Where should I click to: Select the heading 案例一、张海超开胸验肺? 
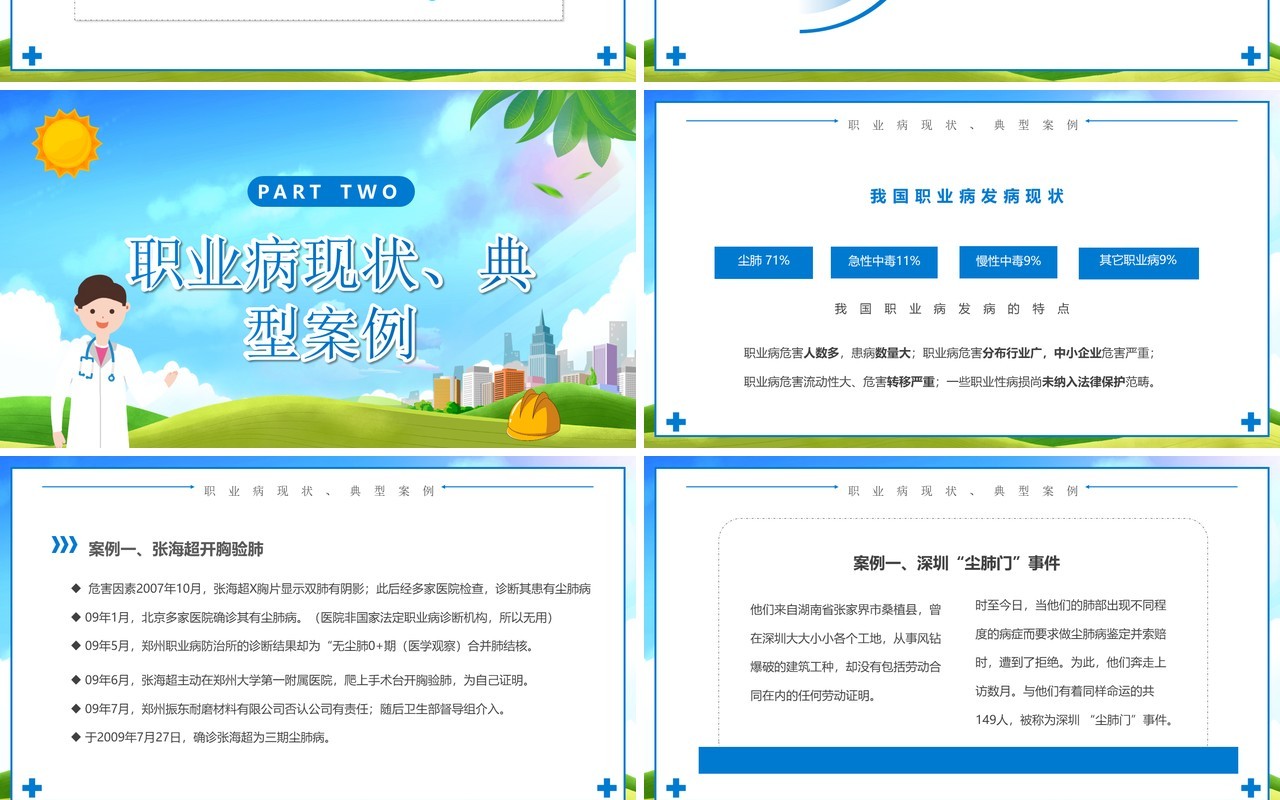(x=176, y=549)
